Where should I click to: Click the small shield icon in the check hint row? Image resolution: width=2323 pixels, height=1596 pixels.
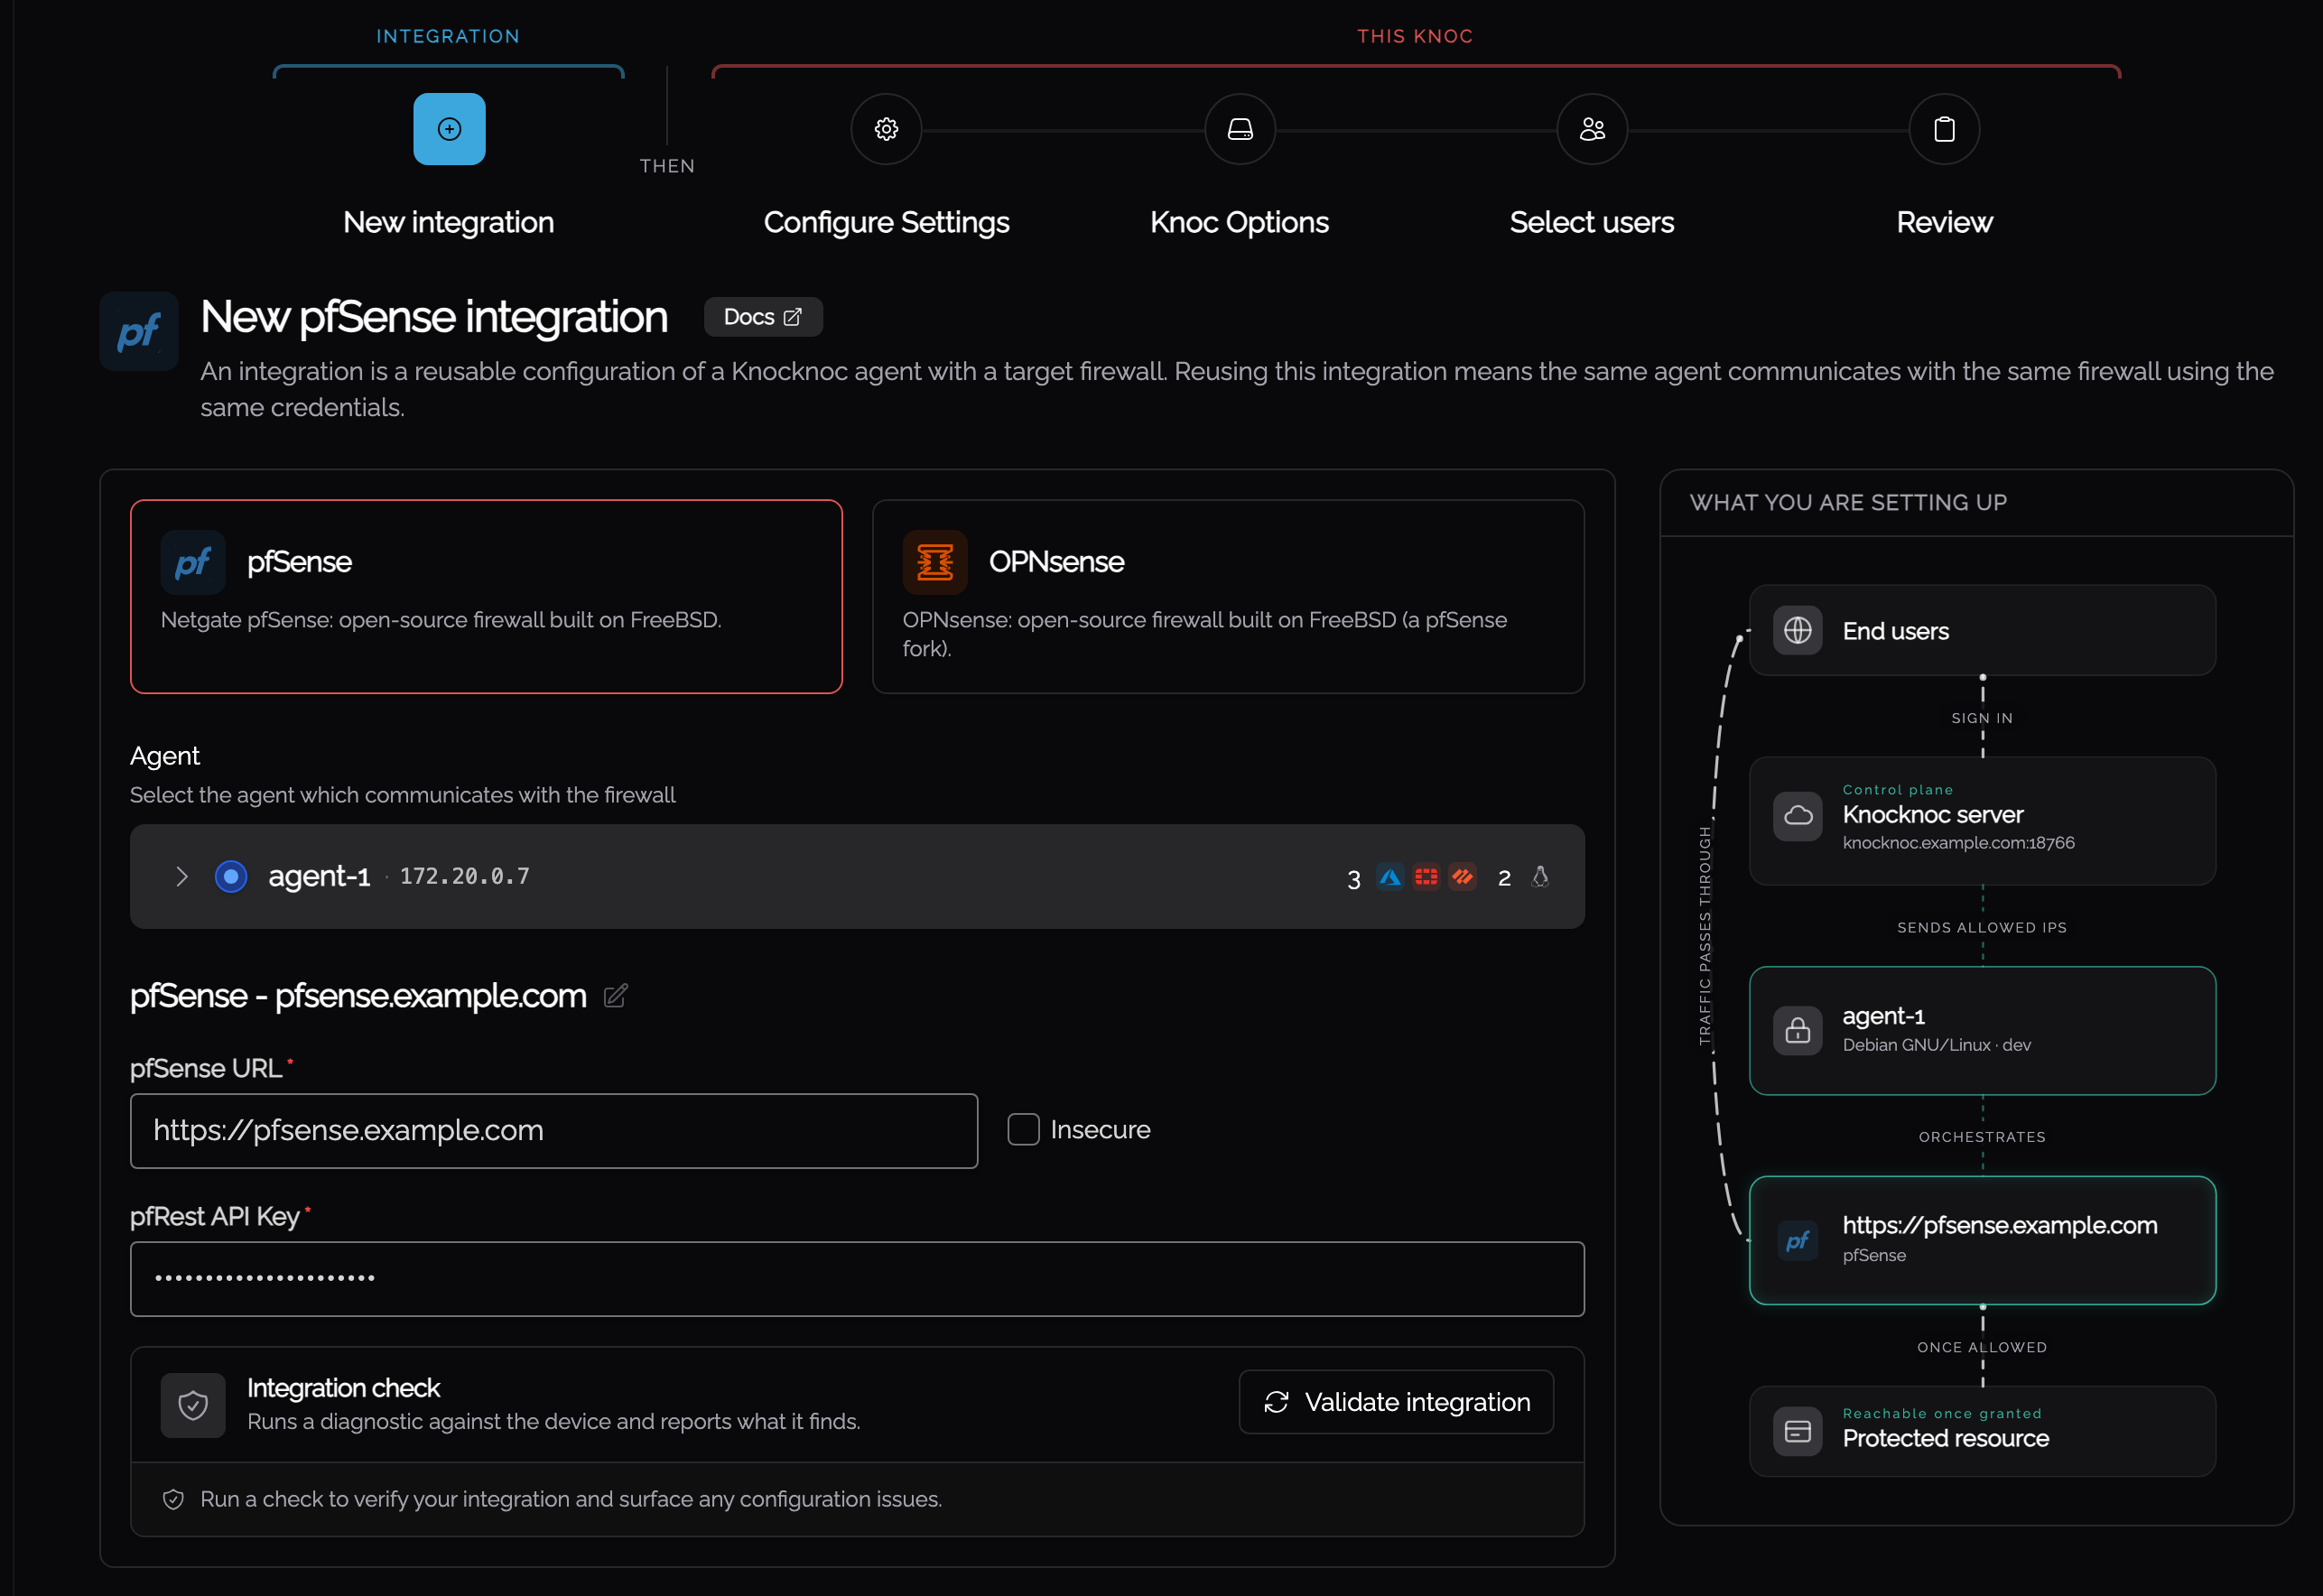pyautogui.click(x=173, y=1499)
